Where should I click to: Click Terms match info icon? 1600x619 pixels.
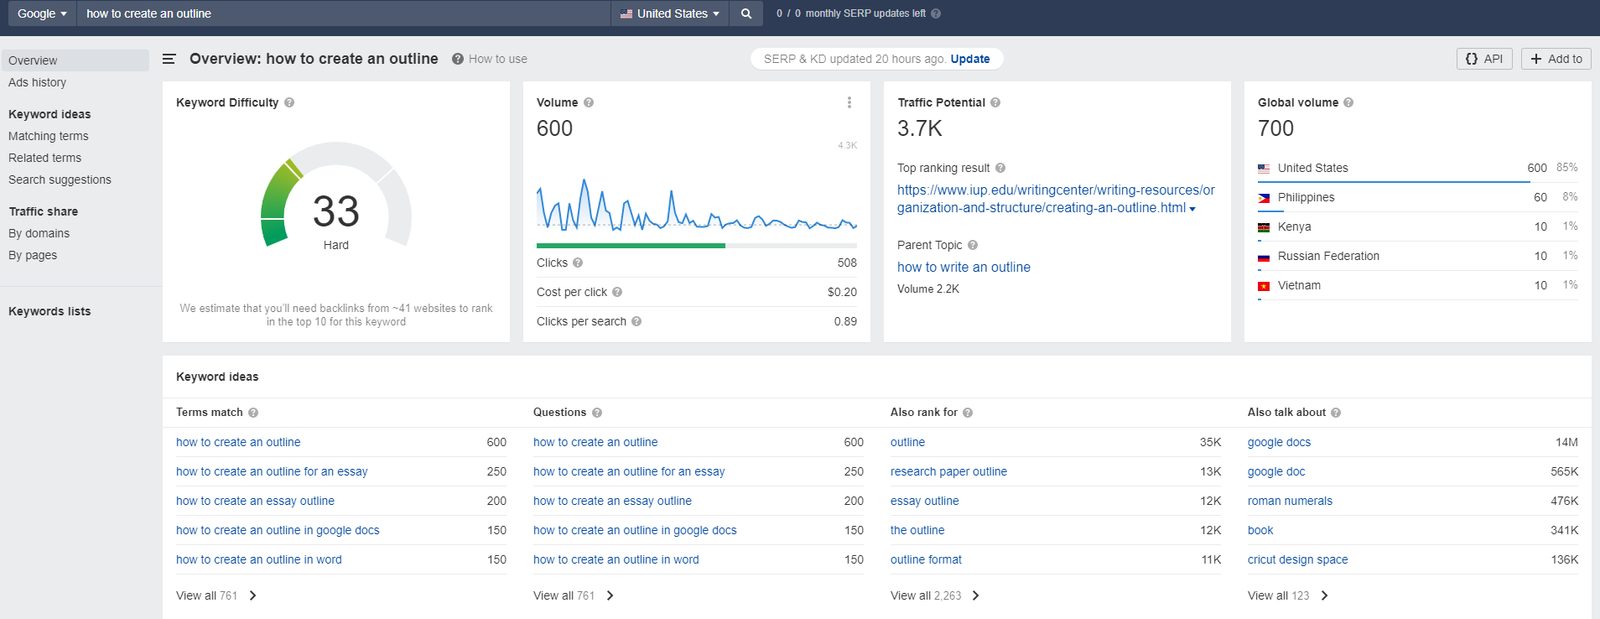[253, 412]
